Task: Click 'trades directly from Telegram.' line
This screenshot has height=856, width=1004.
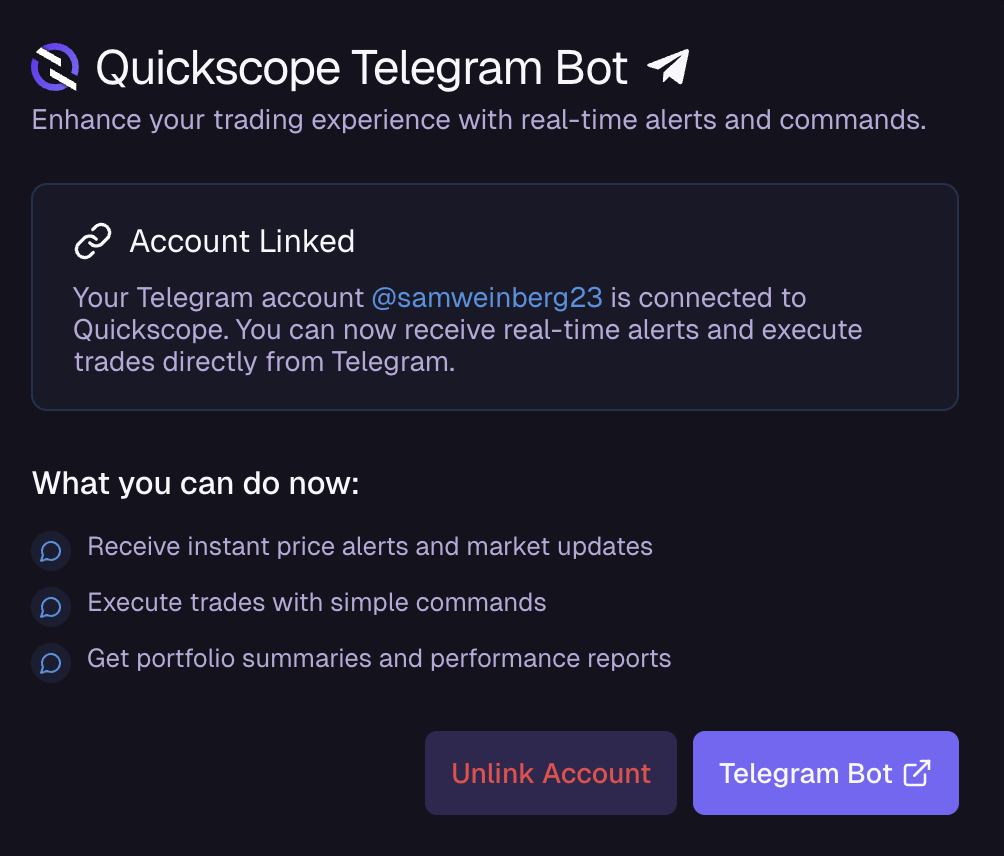Action: [264, 362]
